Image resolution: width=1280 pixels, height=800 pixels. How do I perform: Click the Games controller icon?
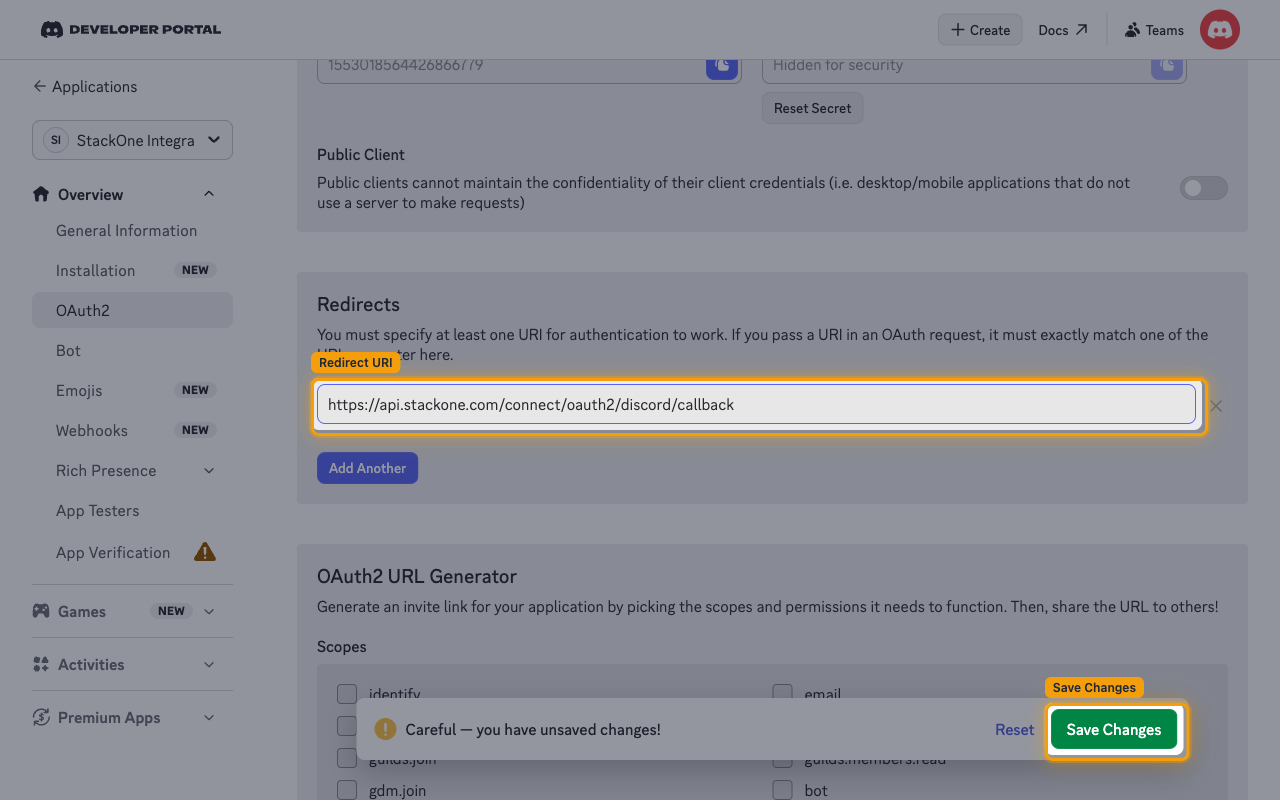[41, 611]
